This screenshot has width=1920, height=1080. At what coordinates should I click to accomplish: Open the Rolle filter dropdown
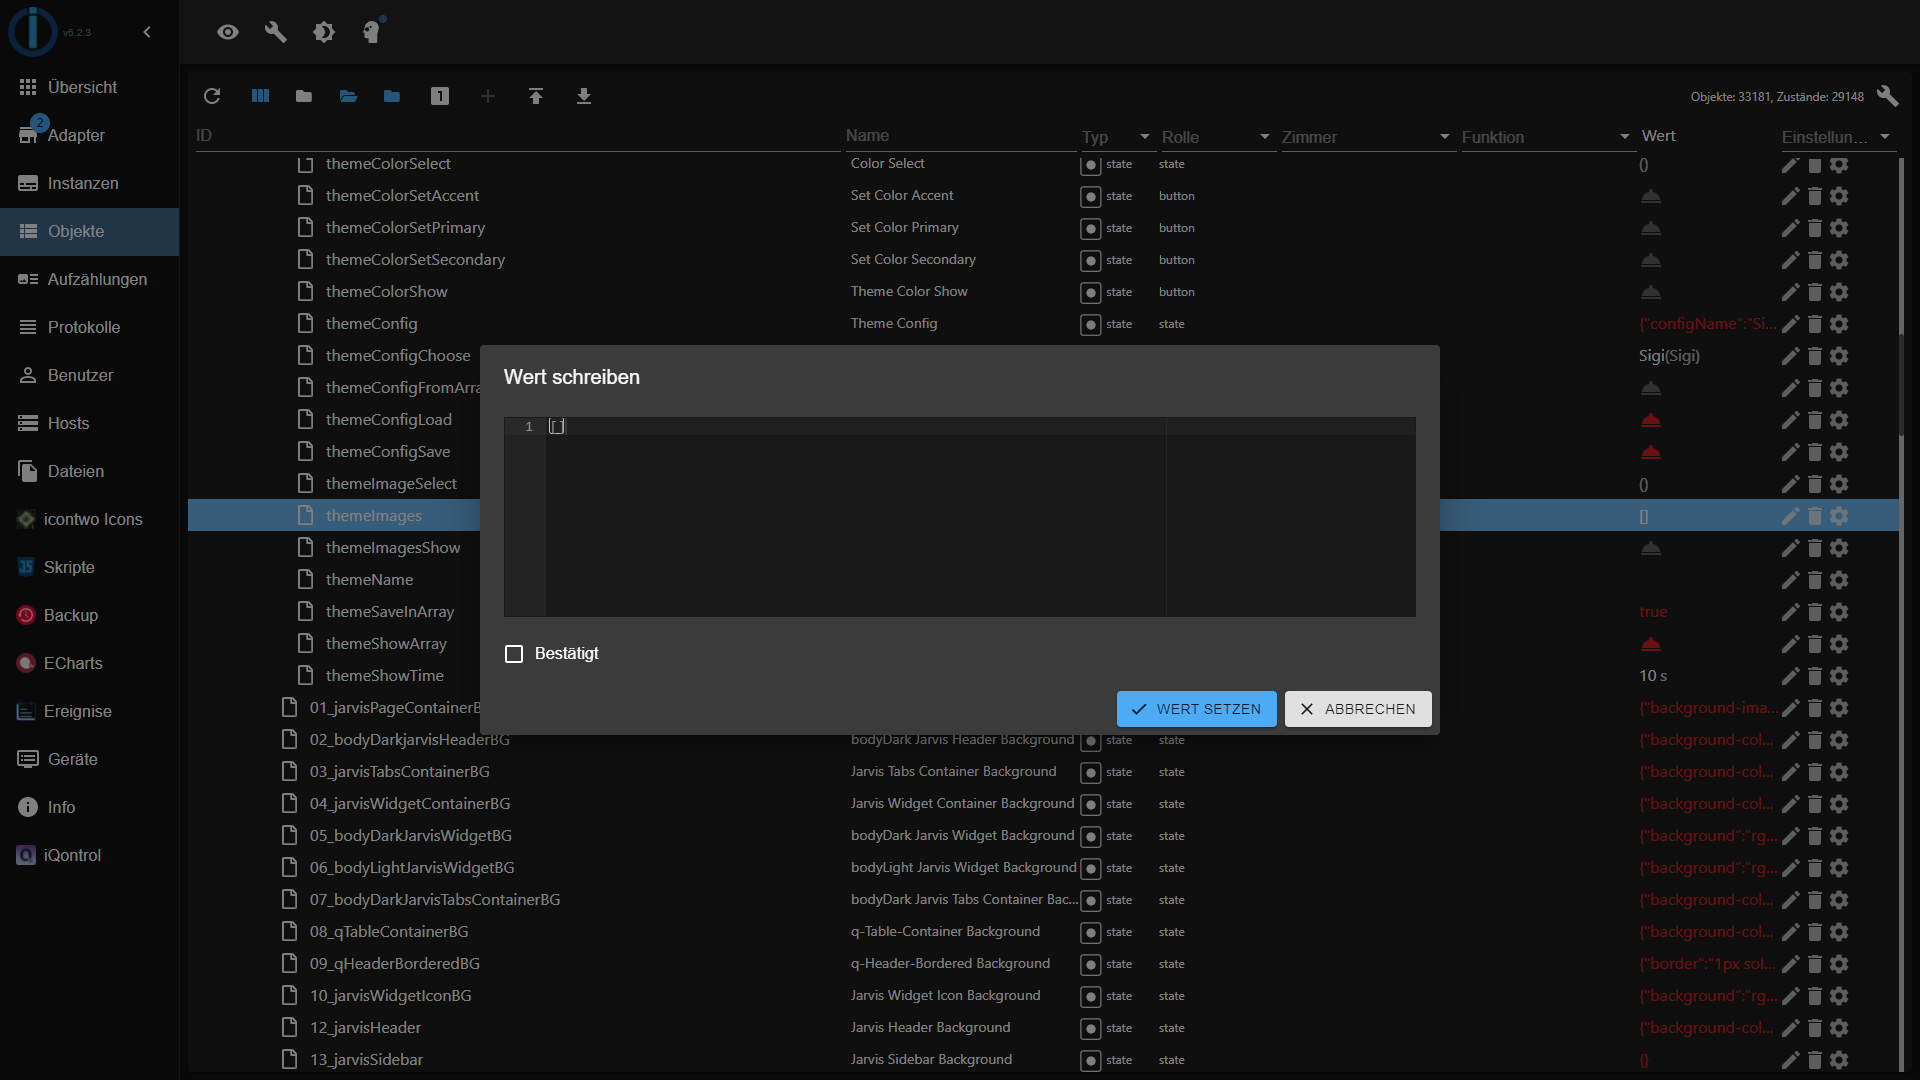(1265, 137)
